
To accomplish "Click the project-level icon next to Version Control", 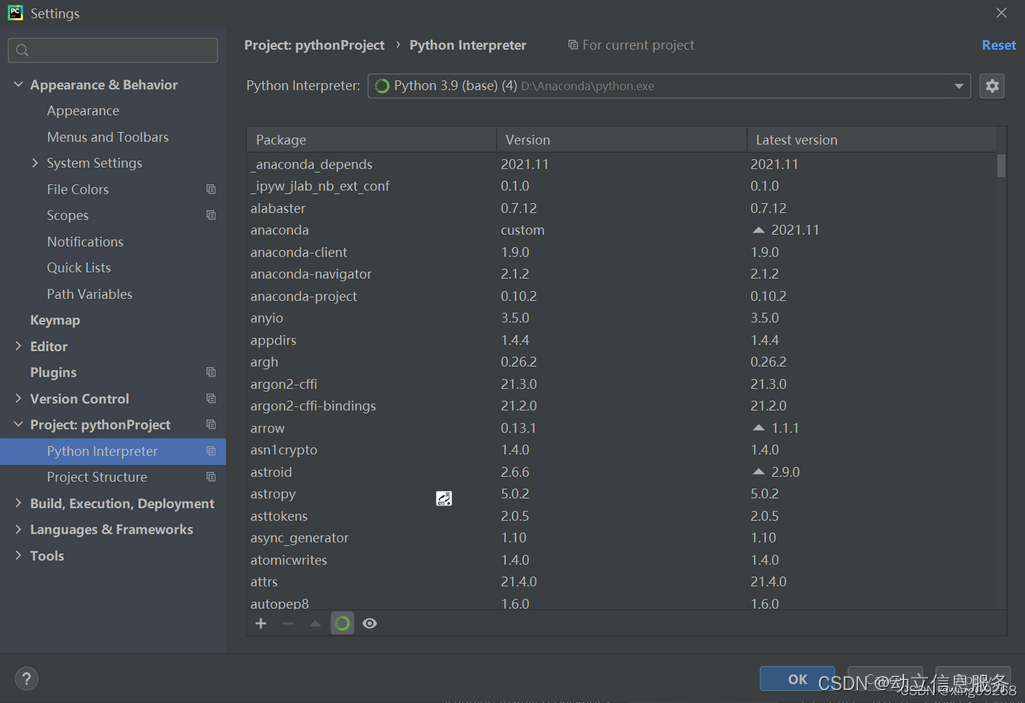I will (x=211, y=398).
